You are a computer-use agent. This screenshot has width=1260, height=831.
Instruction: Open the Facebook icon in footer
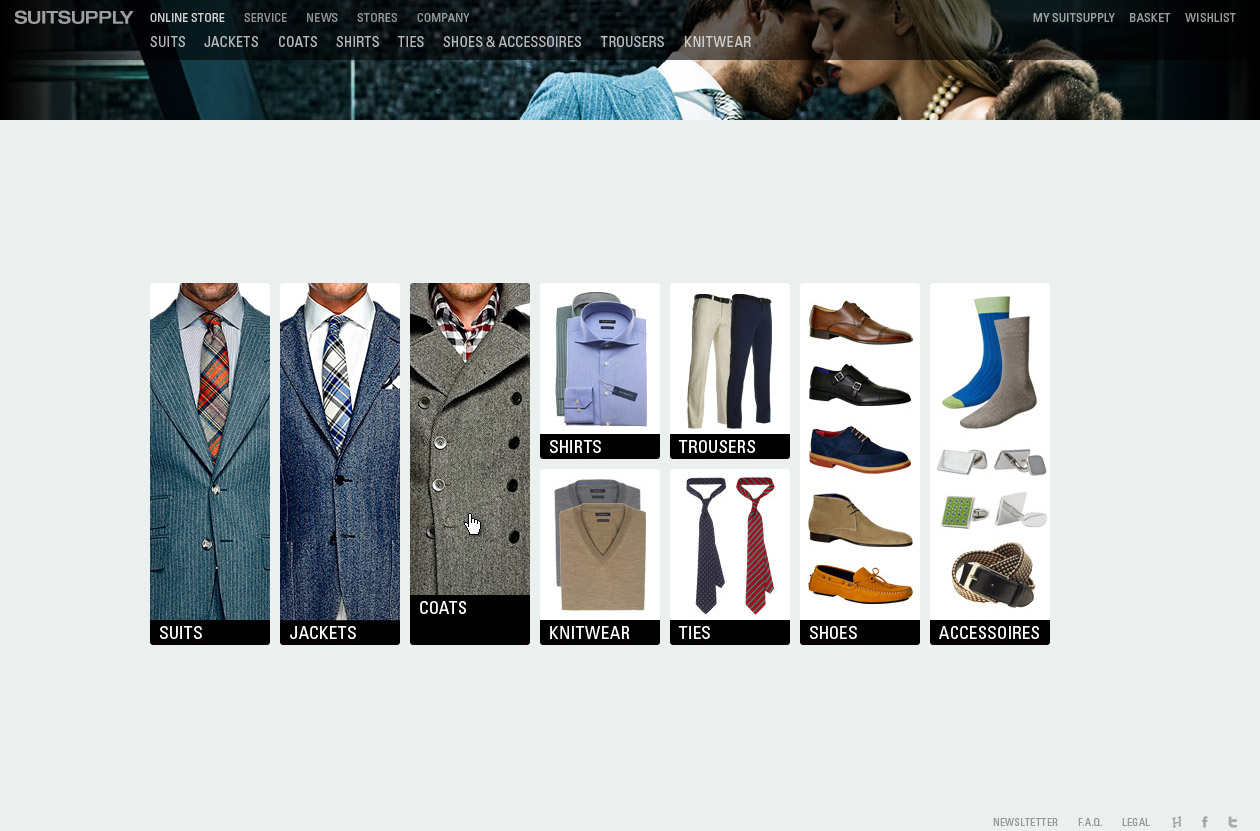click(1204, 822)
